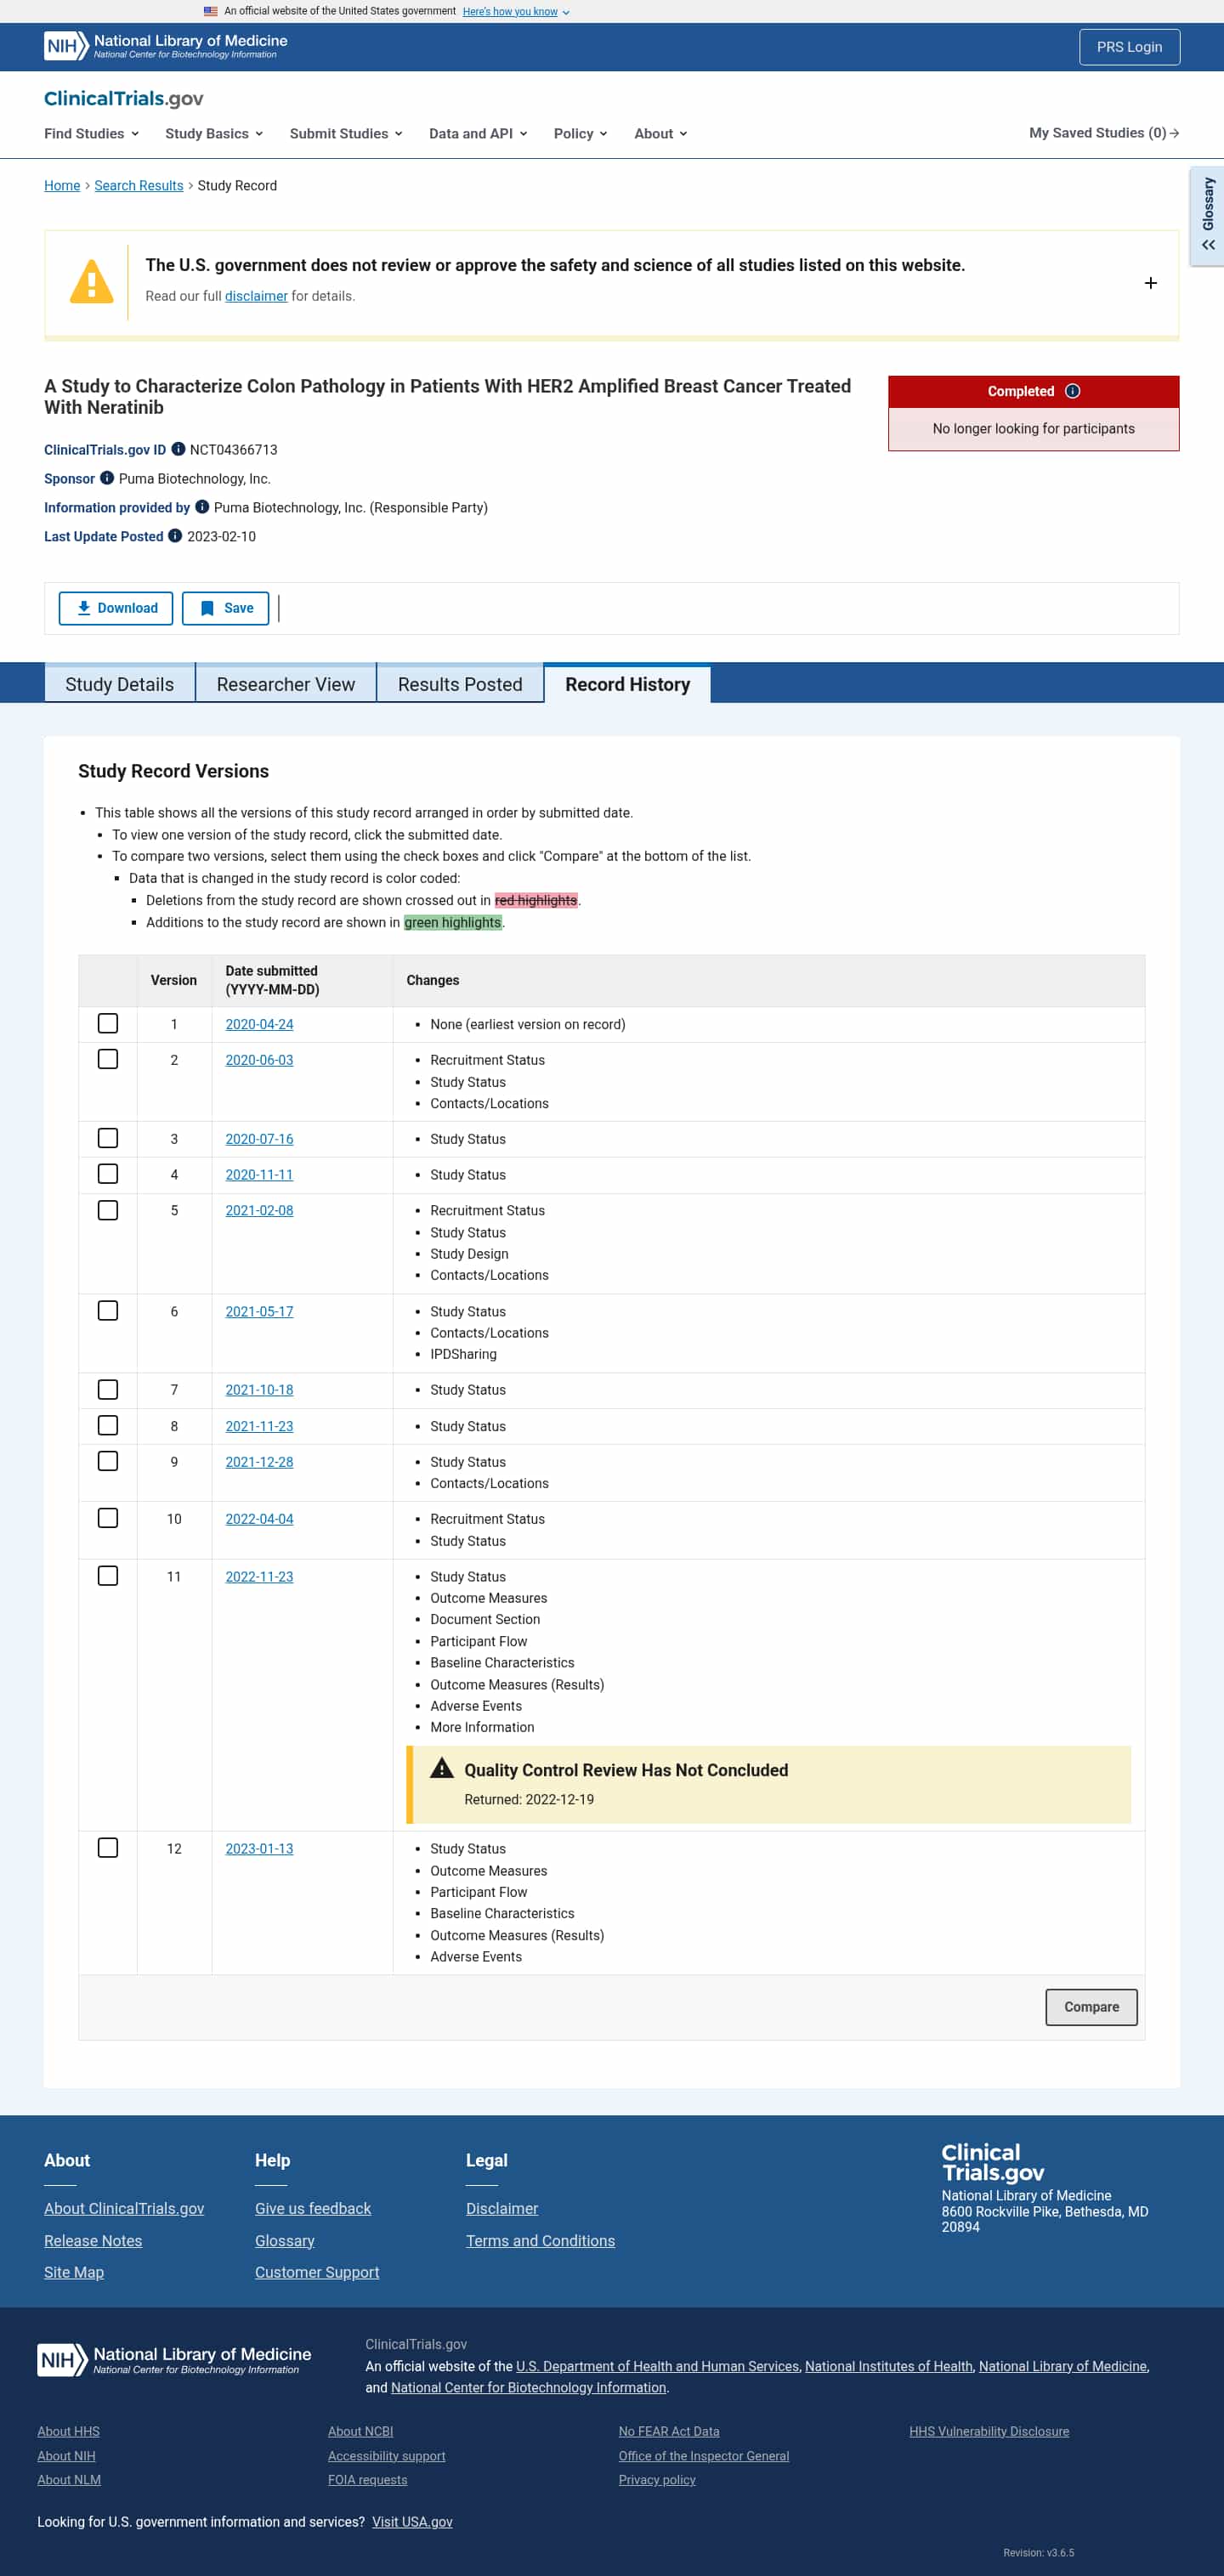Select the checkbox for version 5

click(x=108, y=1209)
